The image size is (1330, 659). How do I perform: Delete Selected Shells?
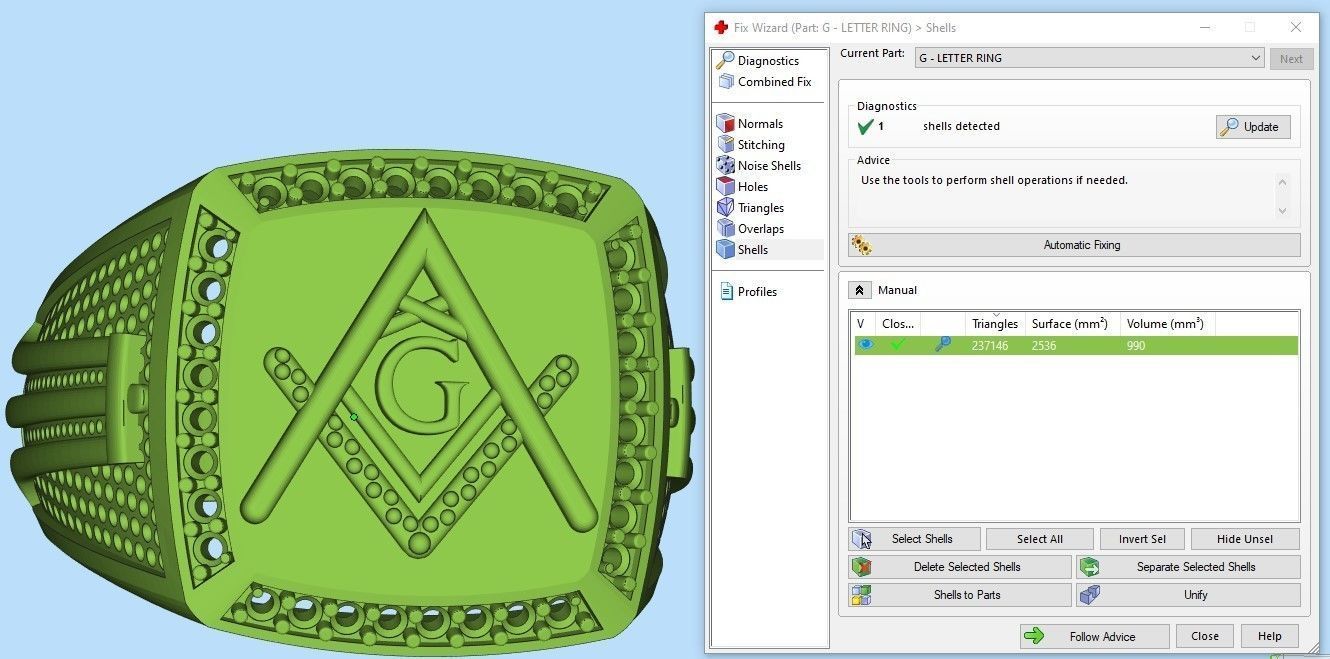tap(959, 567)
